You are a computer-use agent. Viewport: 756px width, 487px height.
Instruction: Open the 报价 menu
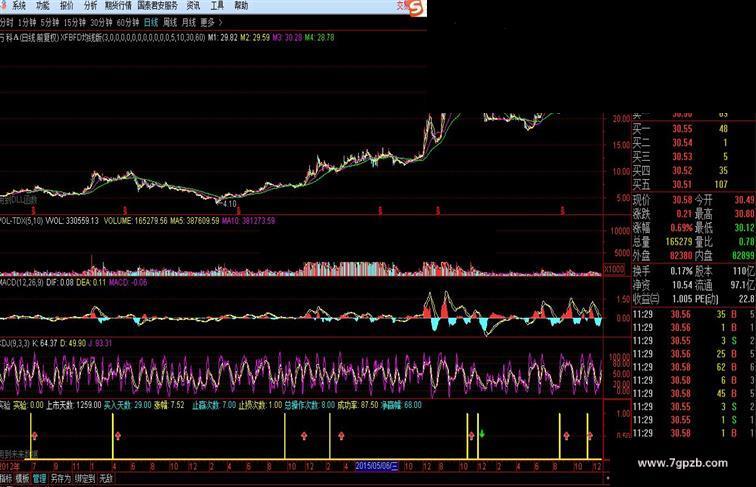click(67, 6)
